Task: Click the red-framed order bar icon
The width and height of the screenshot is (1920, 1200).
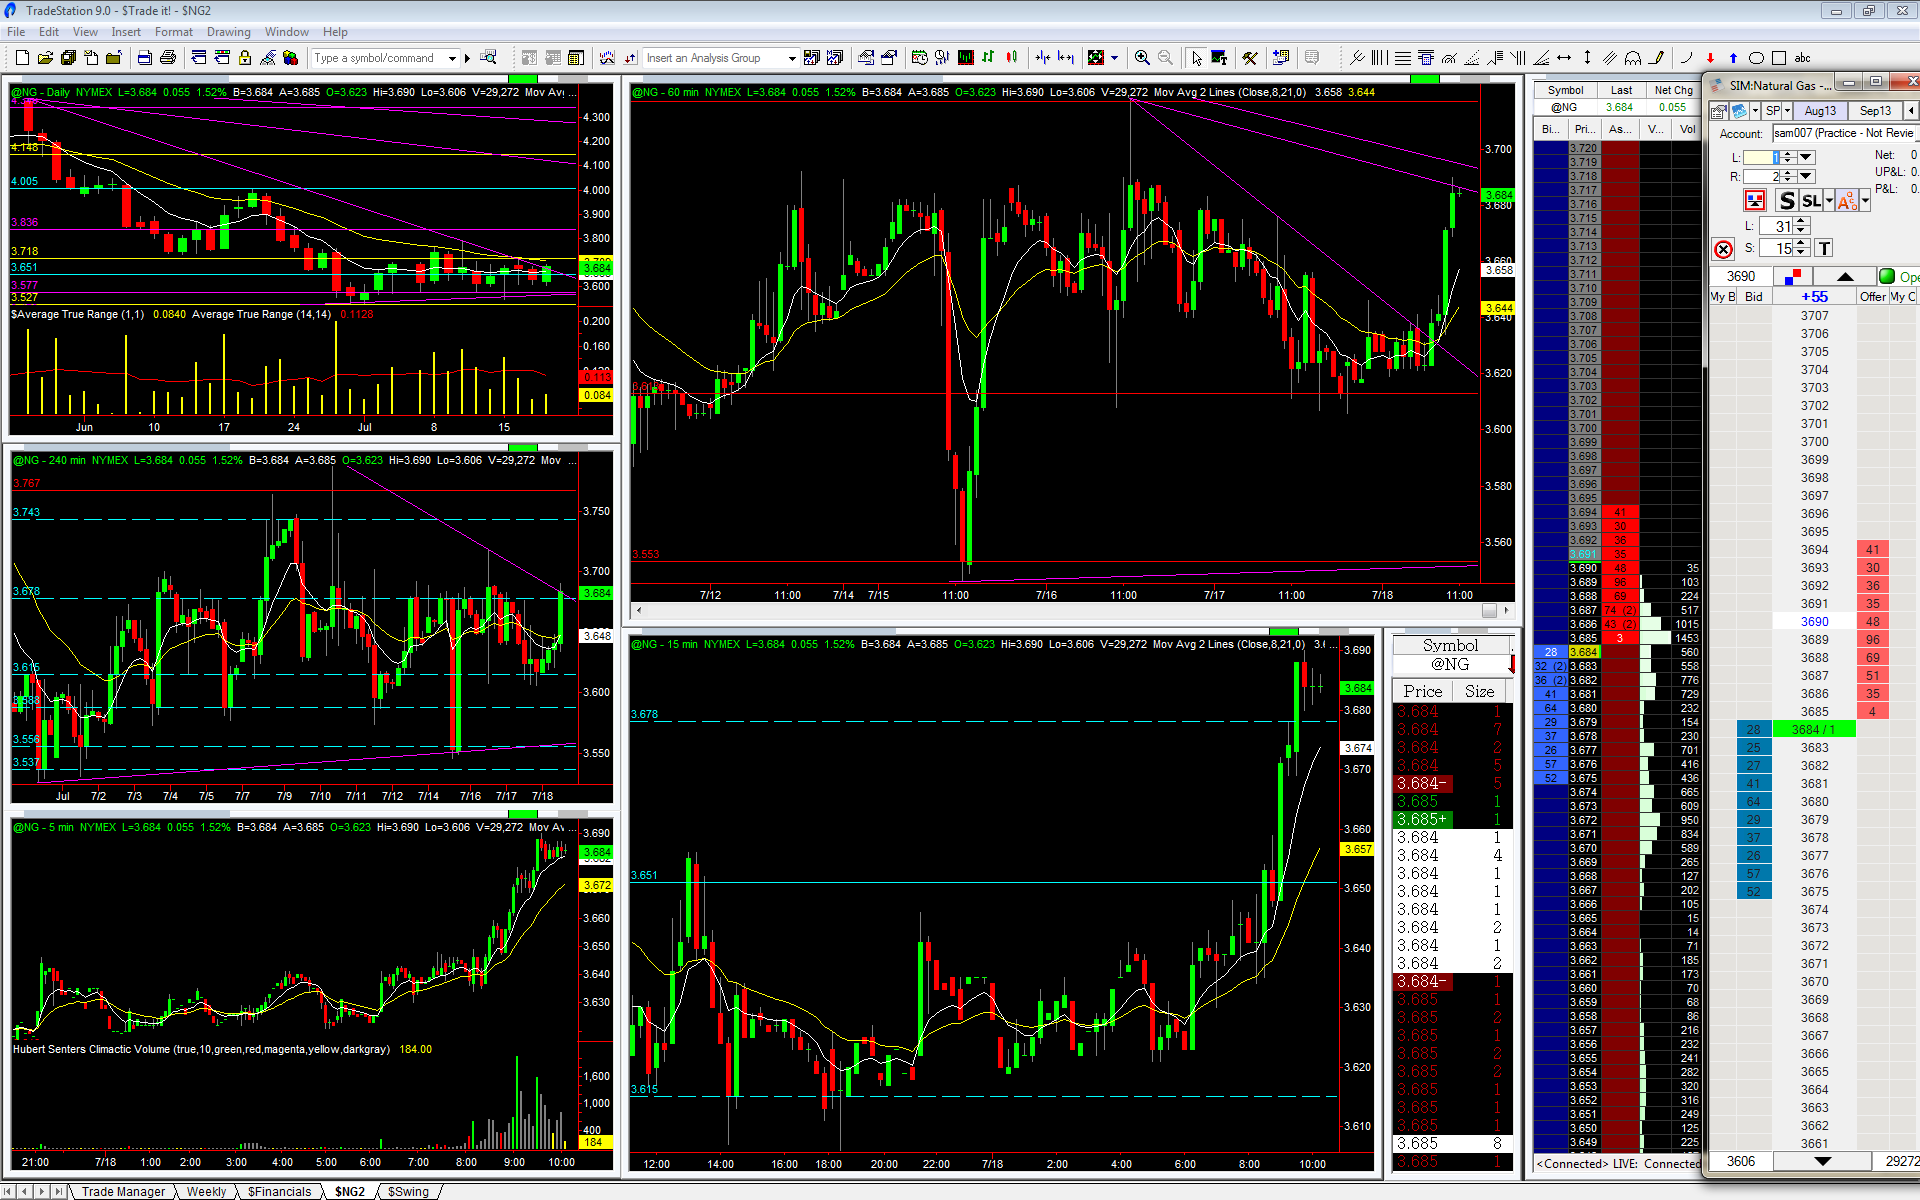Action: (1754, 201)
